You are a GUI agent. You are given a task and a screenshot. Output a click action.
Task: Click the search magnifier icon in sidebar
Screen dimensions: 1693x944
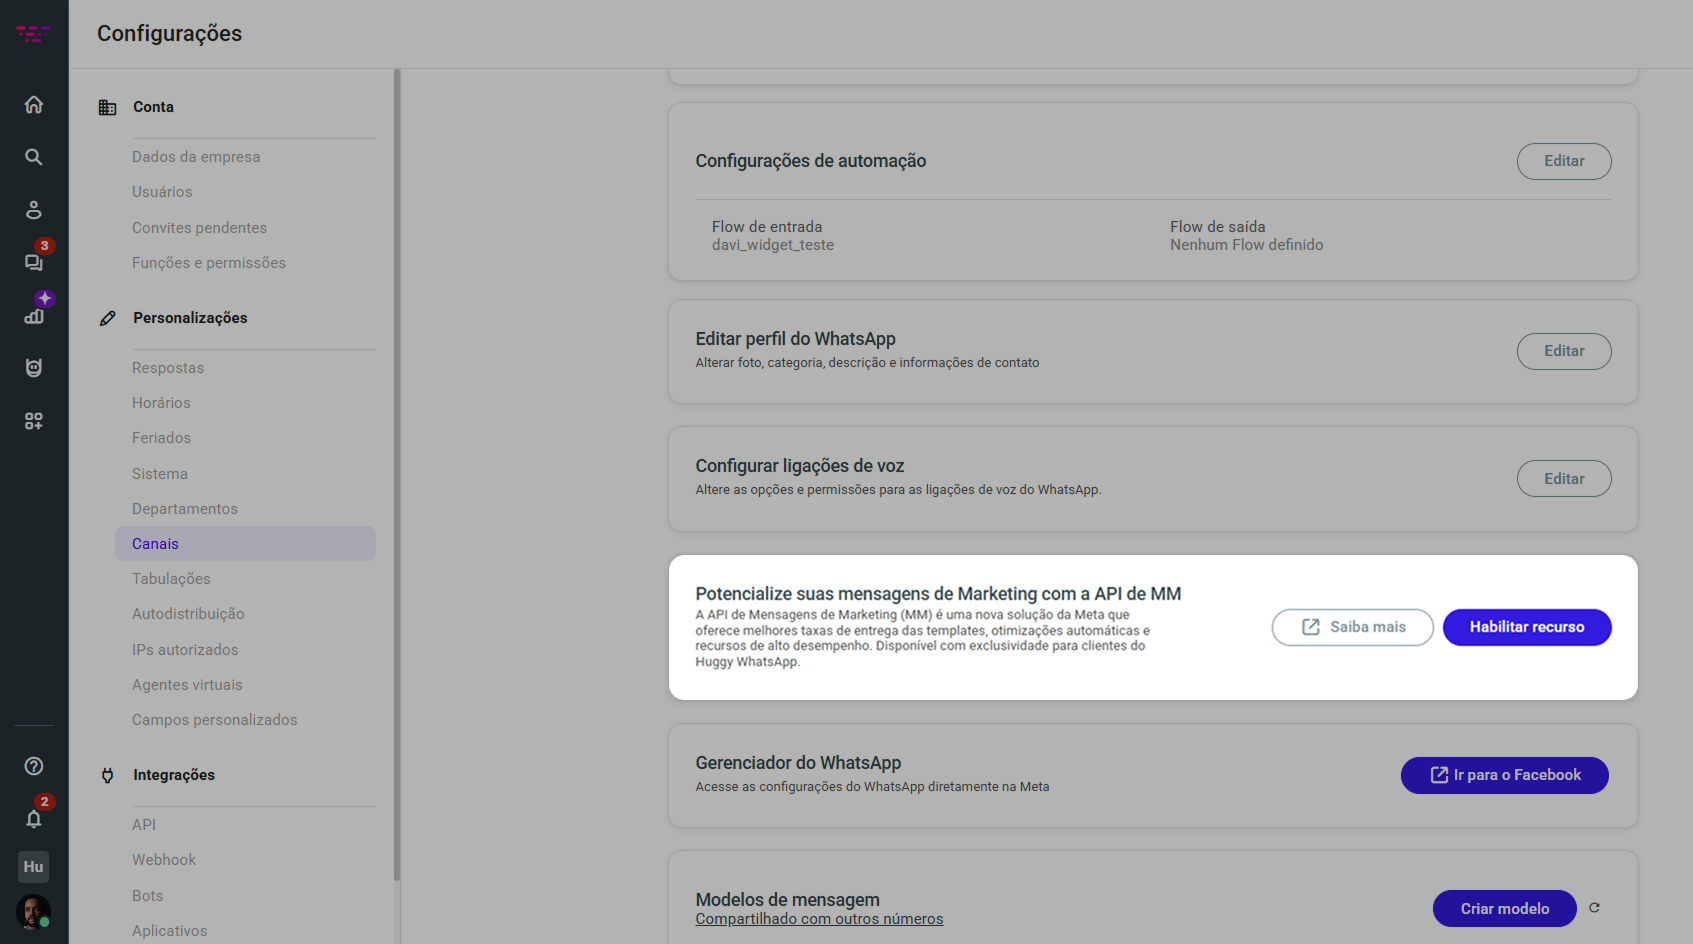[x=34, y=157]
